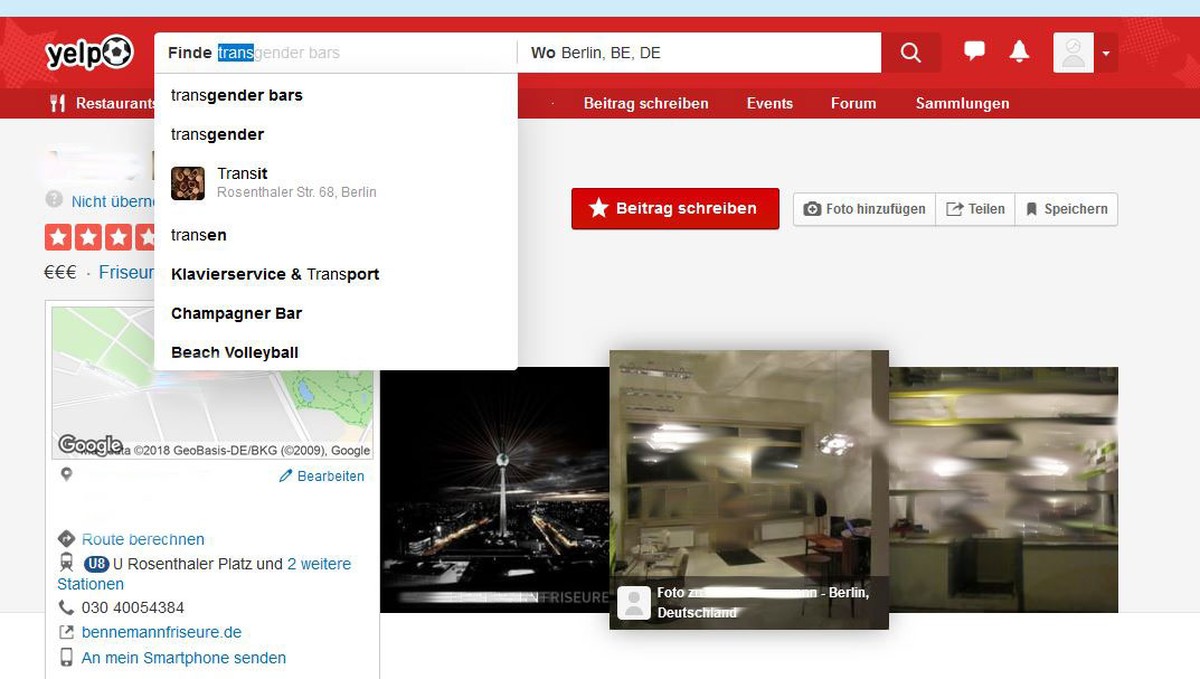This screenshot has width=1200, height=679.
Task: Open the Berlin TV tower night photo
Action: (x=495, y=490)
